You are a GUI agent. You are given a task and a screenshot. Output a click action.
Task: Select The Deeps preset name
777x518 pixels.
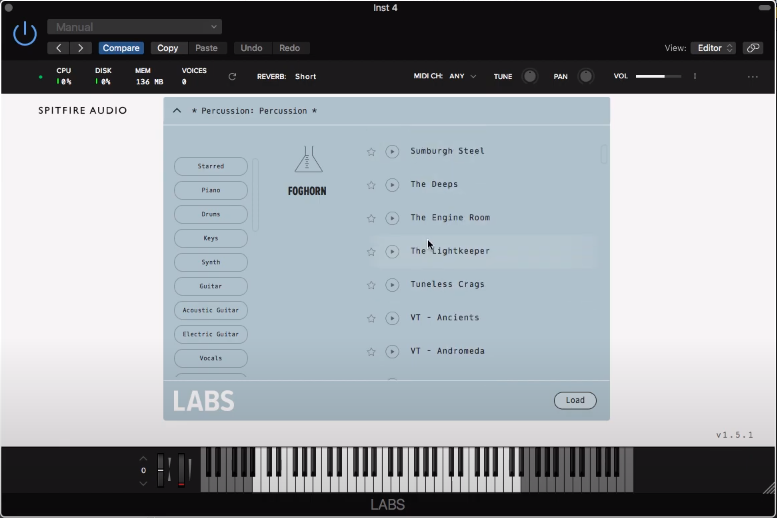pos(434,184)
